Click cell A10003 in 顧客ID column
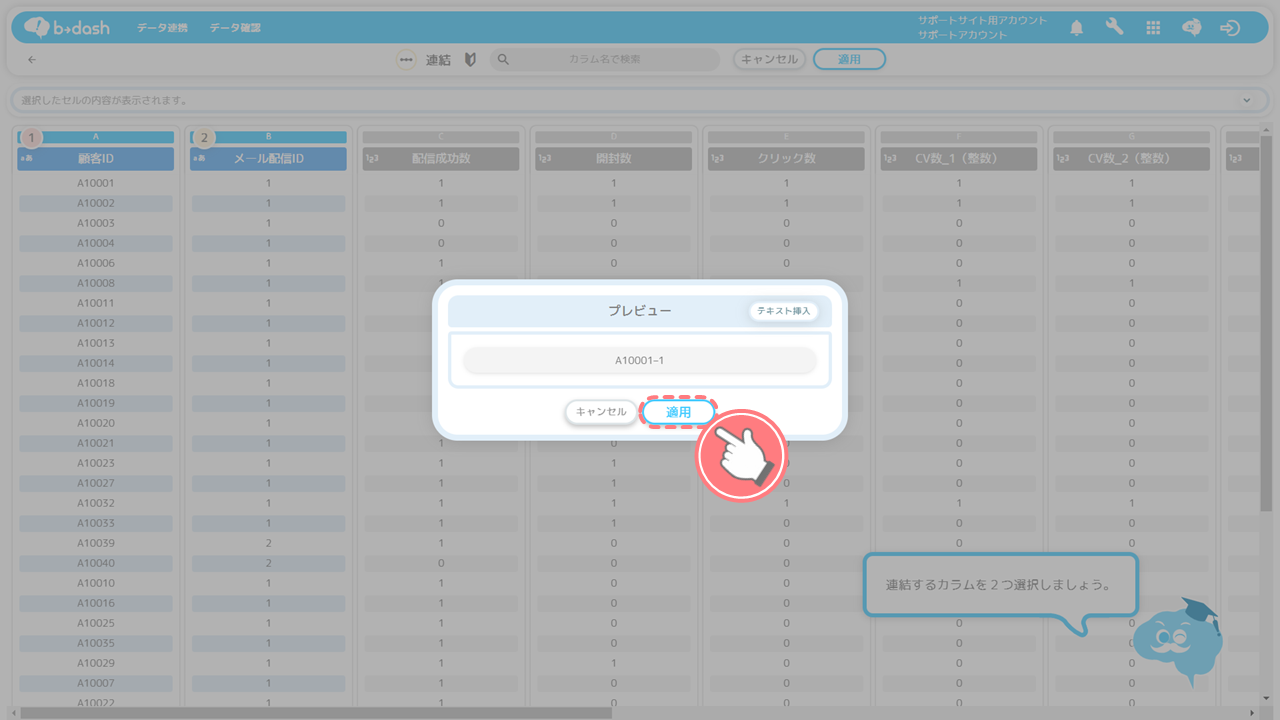Image resolution: width=1280 pixels, height=720 pixels. pos(96,223)
